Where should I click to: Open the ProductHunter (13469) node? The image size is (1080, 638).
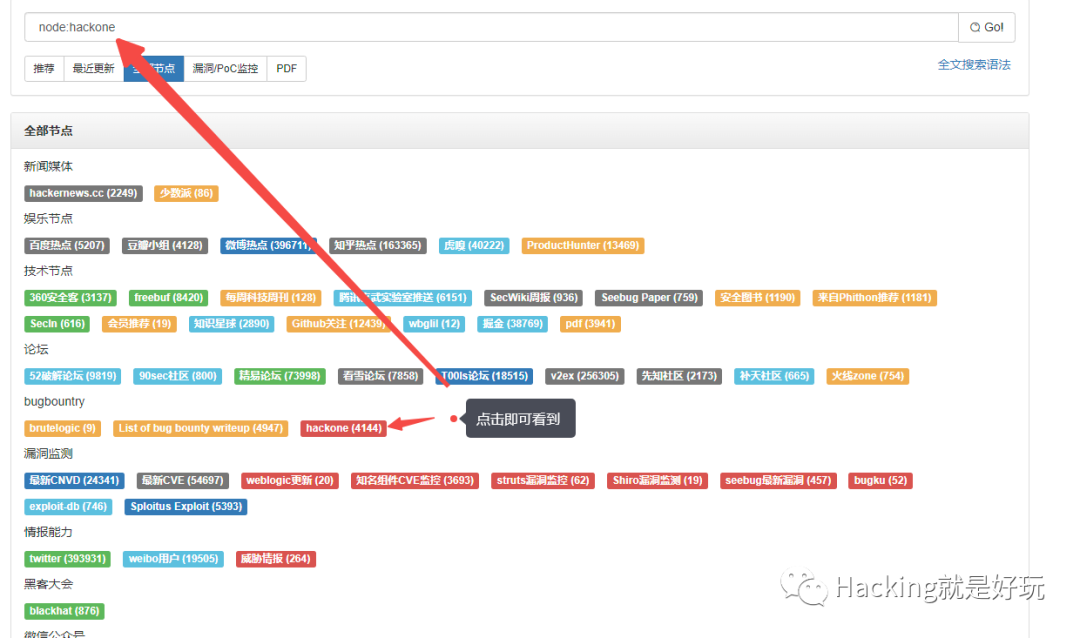583,246
